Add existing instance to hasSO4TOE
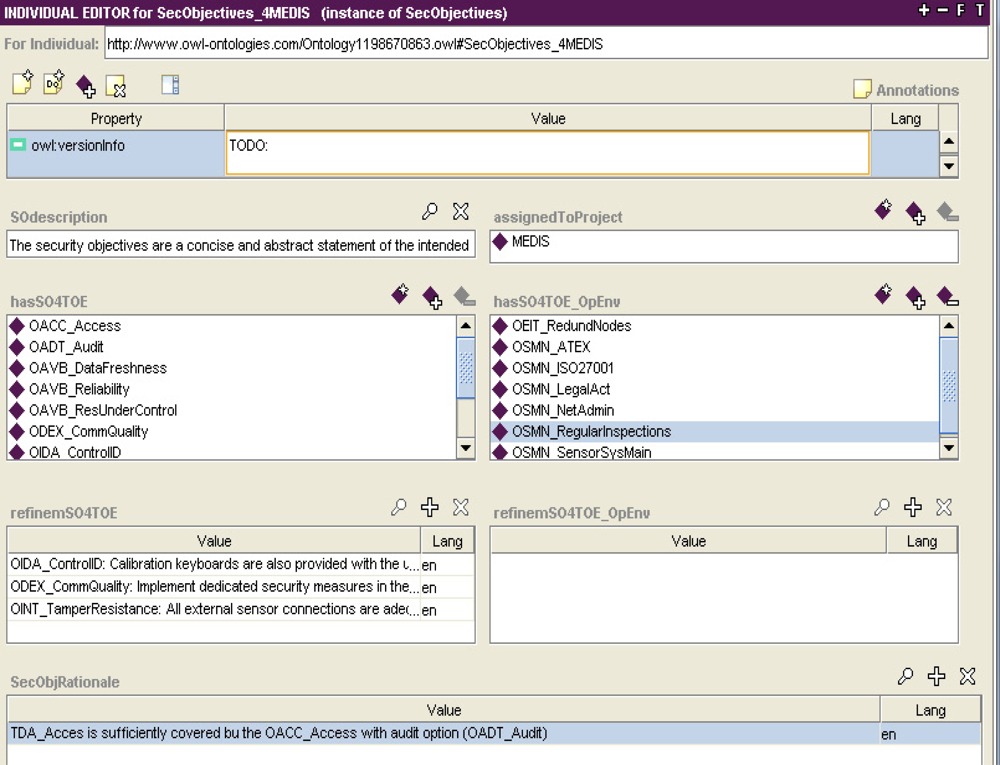Image resolution: width=1000 pixels, height=765 pixels. [432, 296]
